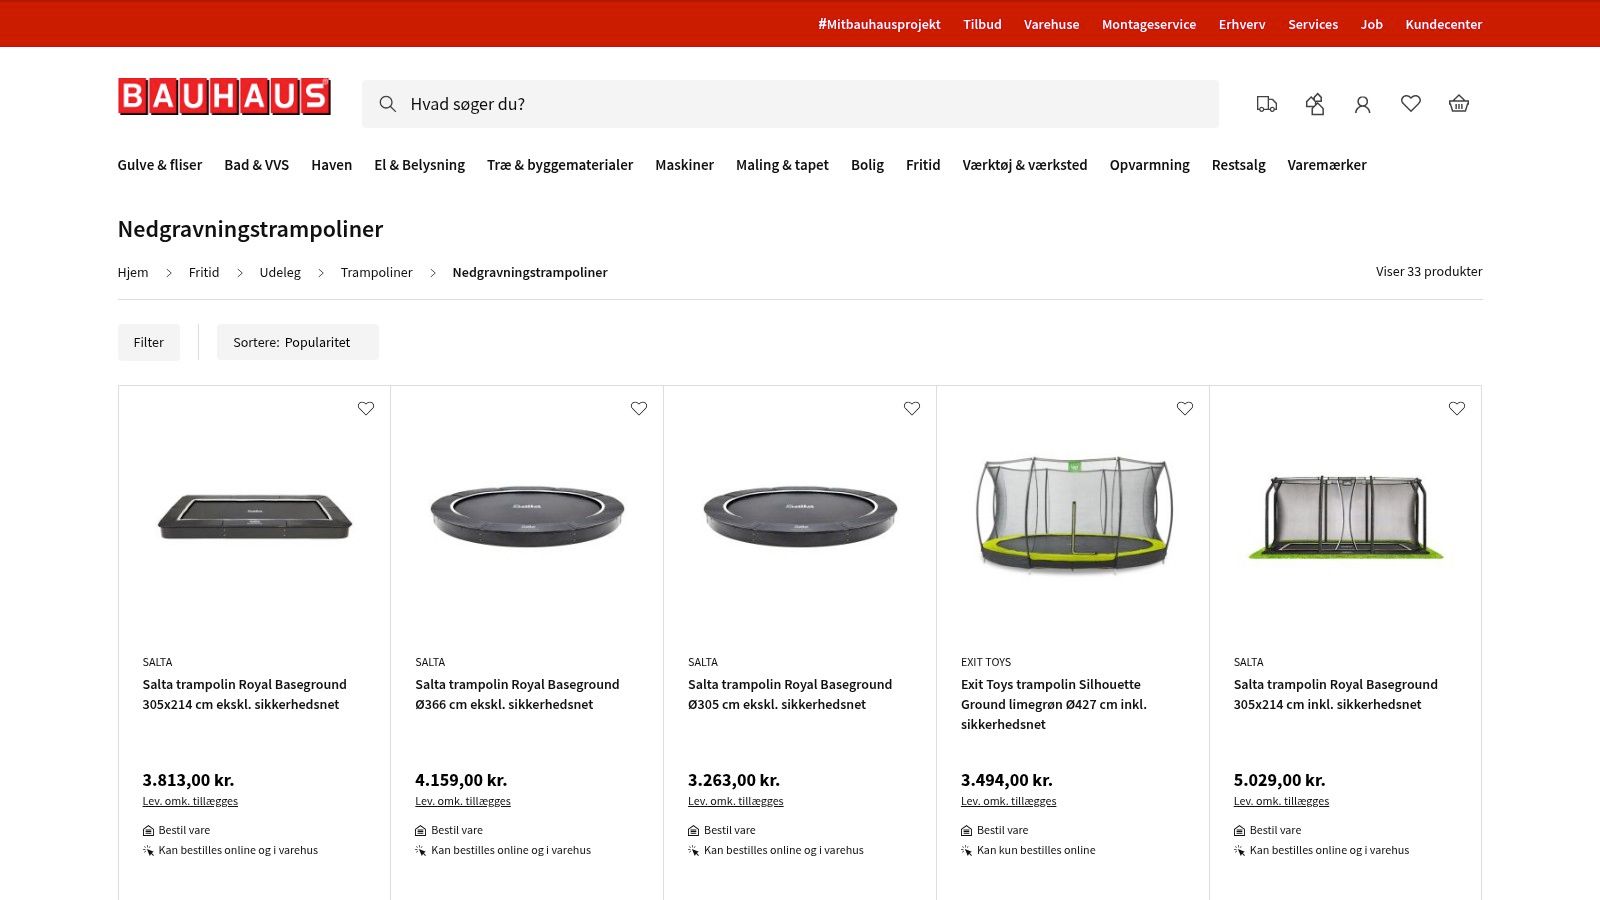Click 'Lev. omk. tillægges' under 3.494,00 kr.
The image size is (1600, 900).
[x=1009, y=801]
